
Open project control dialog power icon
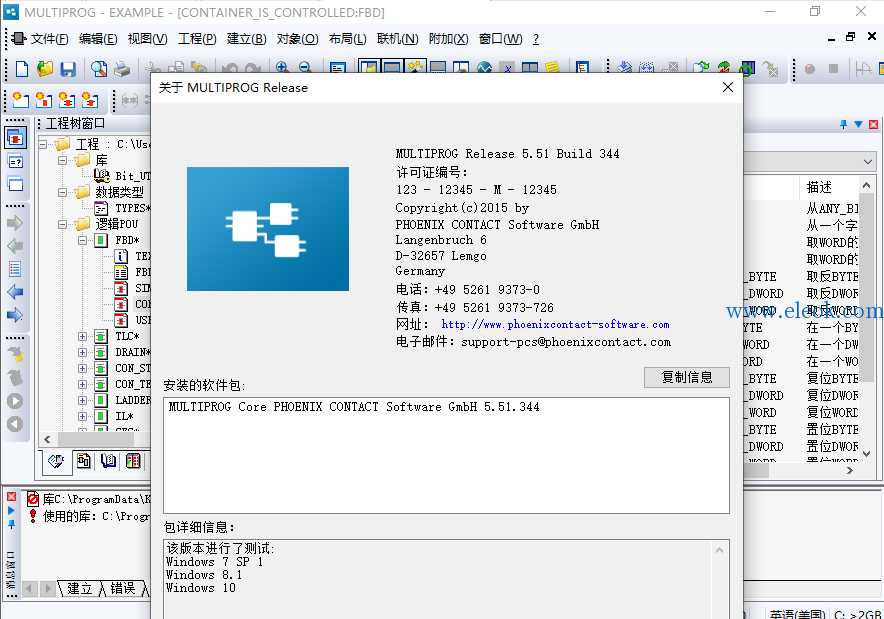coord(747,68)
